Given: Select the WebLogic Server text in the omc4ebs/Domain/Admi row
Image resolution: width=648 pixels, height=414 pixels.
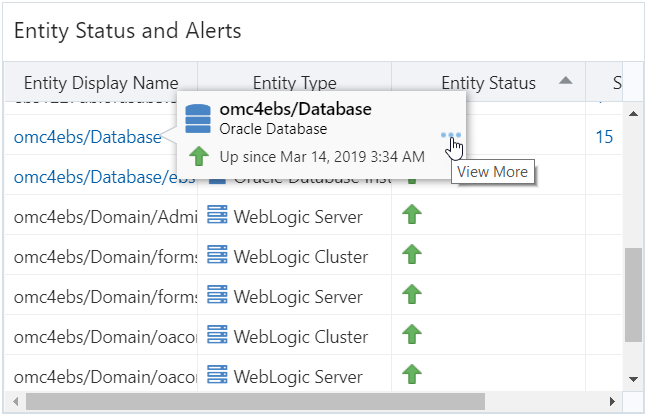Looking at the screenshot, I should click(x=298, y=217).
